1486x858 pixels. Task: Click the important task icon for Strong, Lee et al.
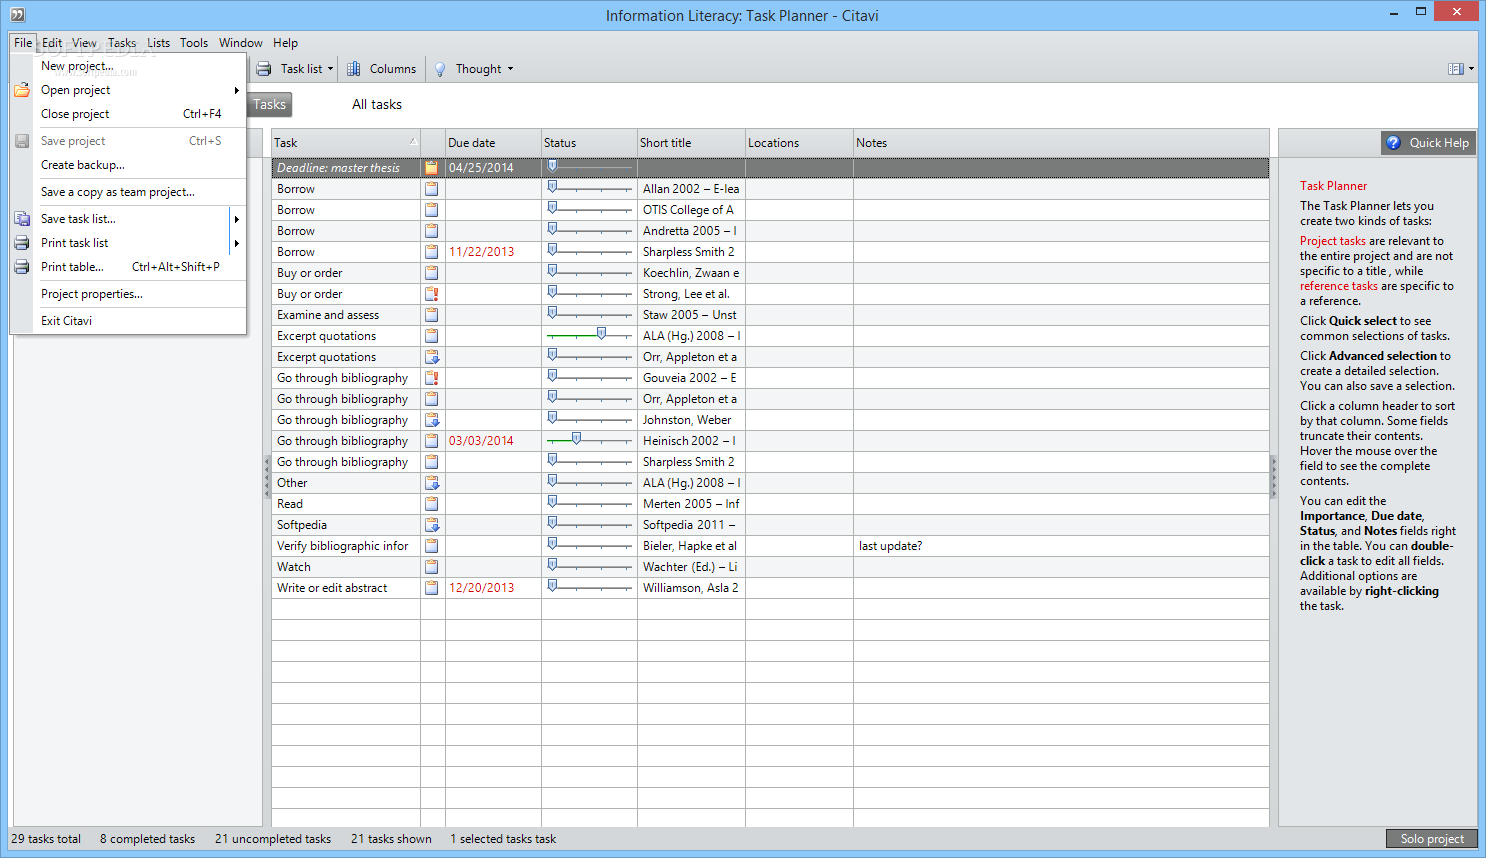(431, 294)
